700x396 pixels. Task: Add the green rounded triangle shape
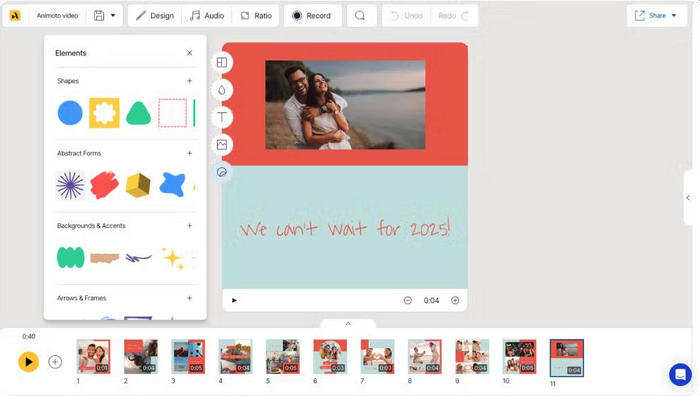(138, 113)
